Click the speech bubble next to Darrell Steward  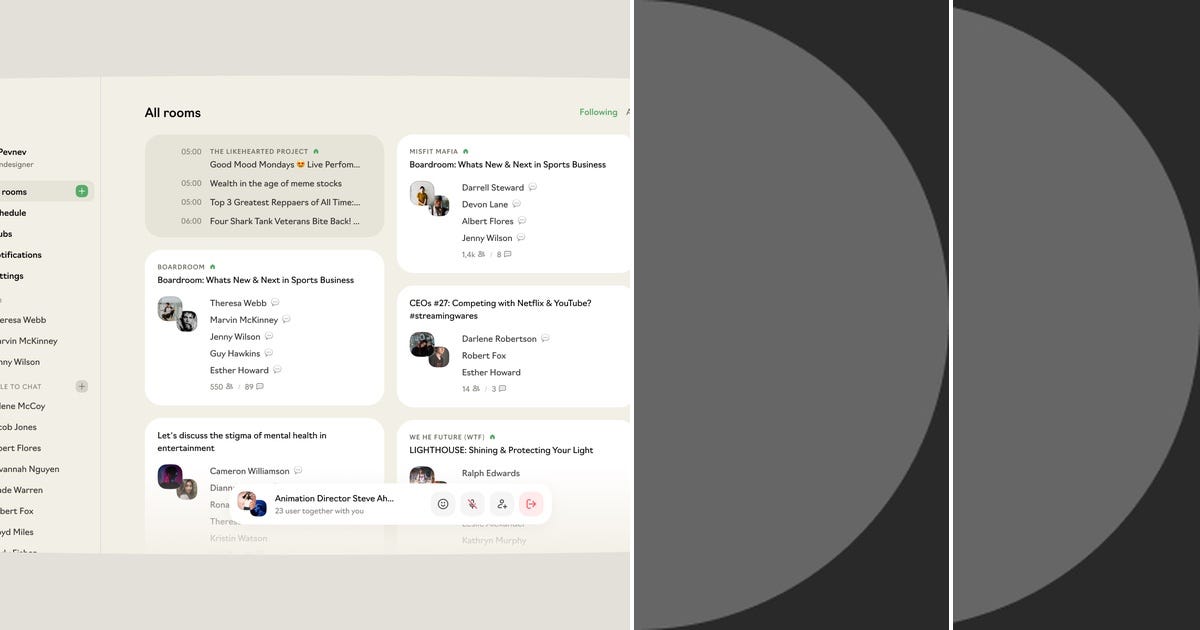point(532,187)
